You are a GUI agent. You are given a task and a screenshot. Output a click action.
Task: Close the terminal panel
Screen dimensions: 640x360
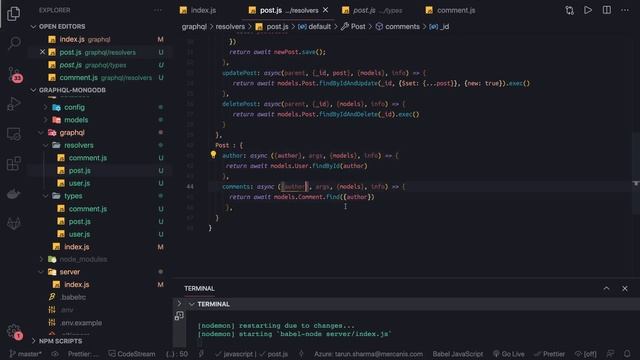tap(625, 288)
